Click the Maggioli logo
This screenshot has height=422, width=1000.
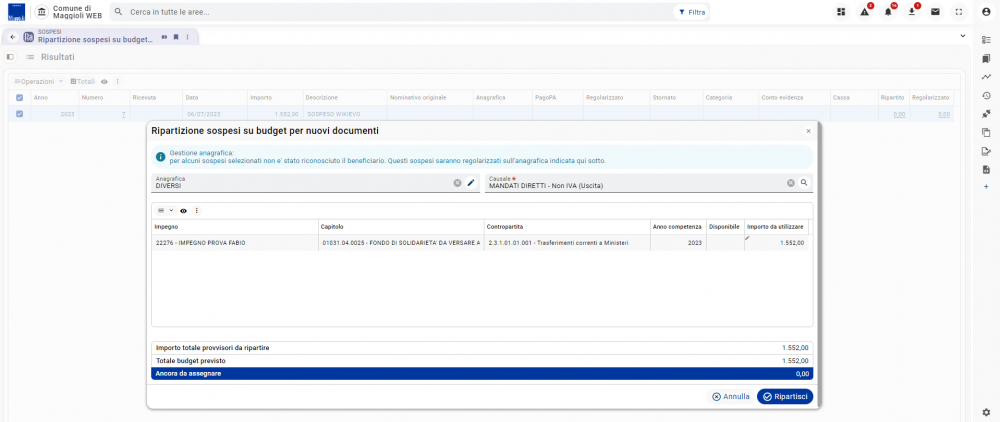[x=15, y=13]
